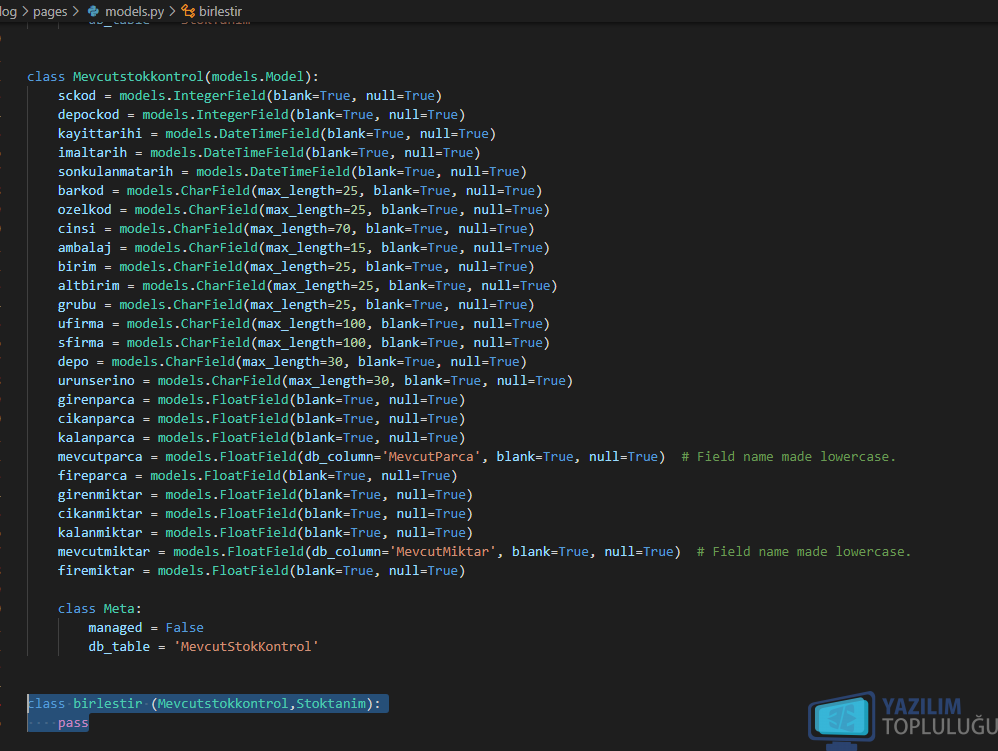Click the comment after the mevcutmiktar field
Viewport: 998px width, 751px height.
click(x=804, y=552)
